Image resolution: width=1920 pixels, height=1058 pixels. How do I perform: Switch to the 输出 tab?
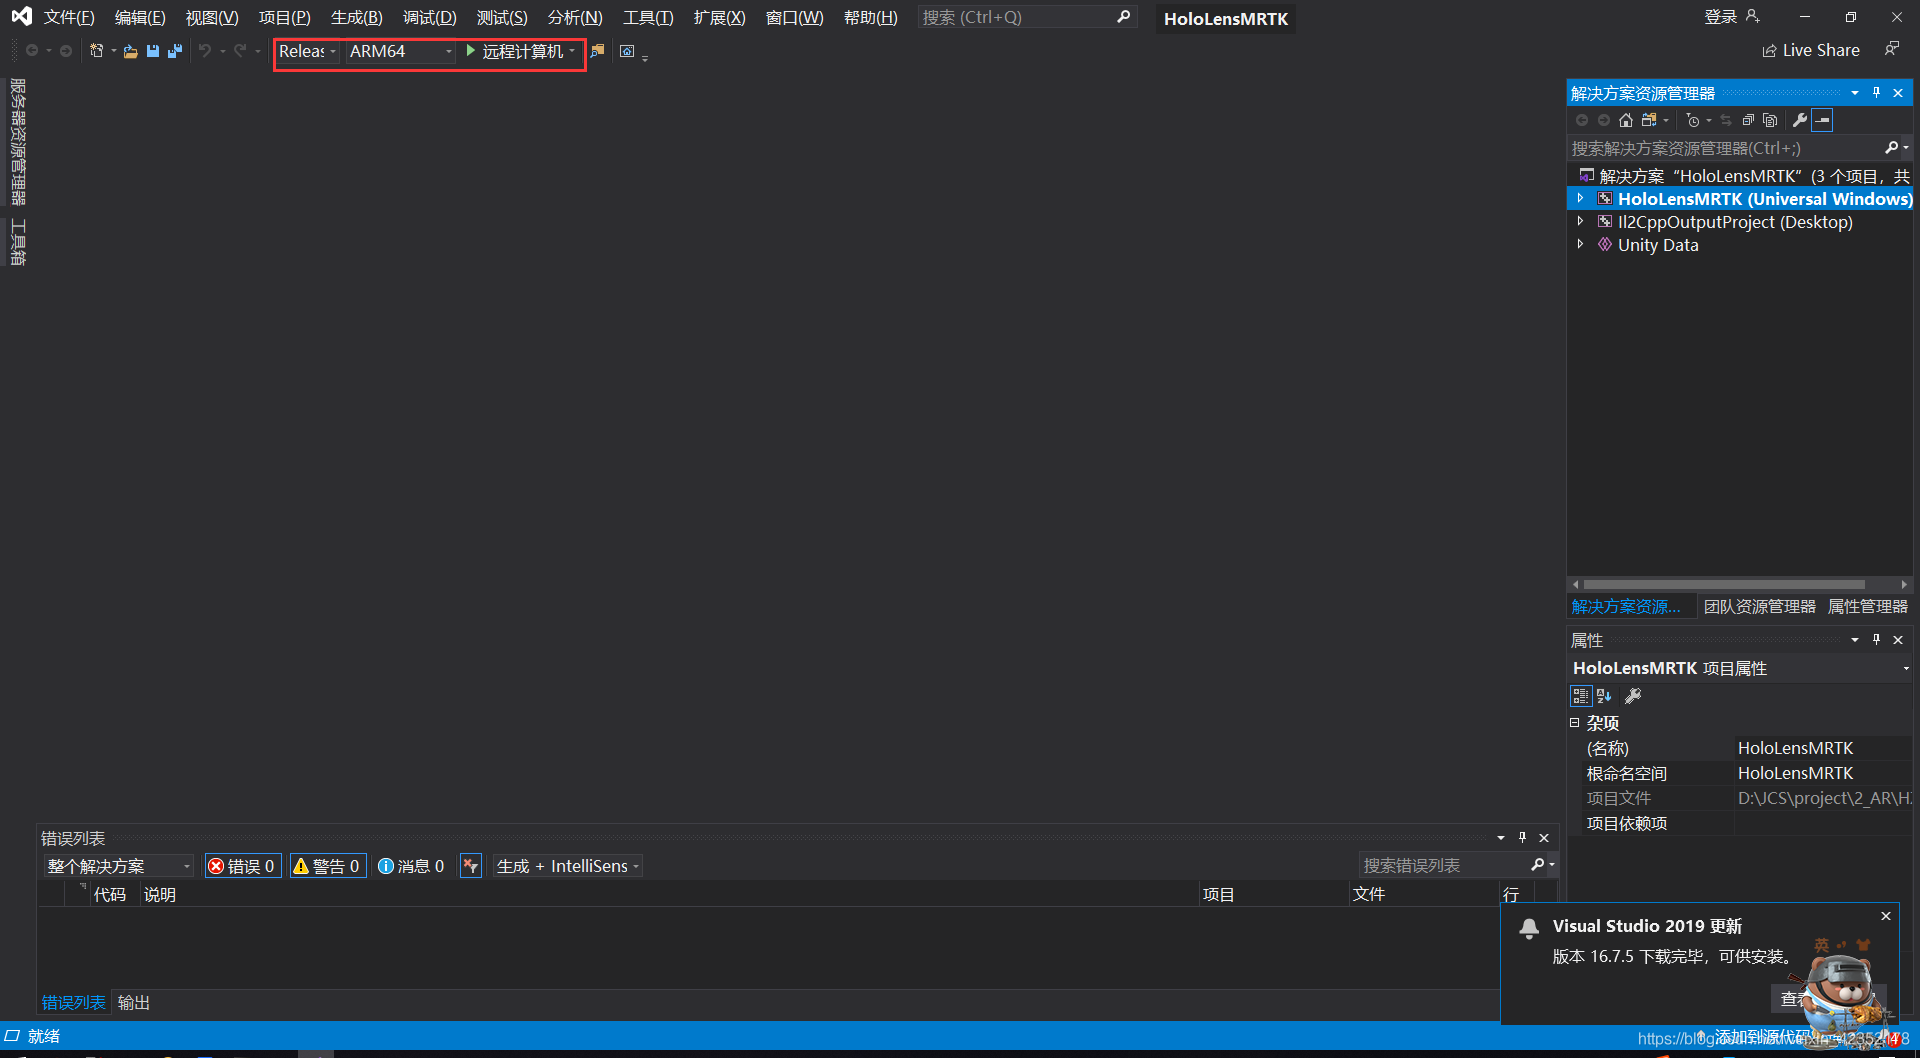pyautogui.click(x=134, y=1002)
